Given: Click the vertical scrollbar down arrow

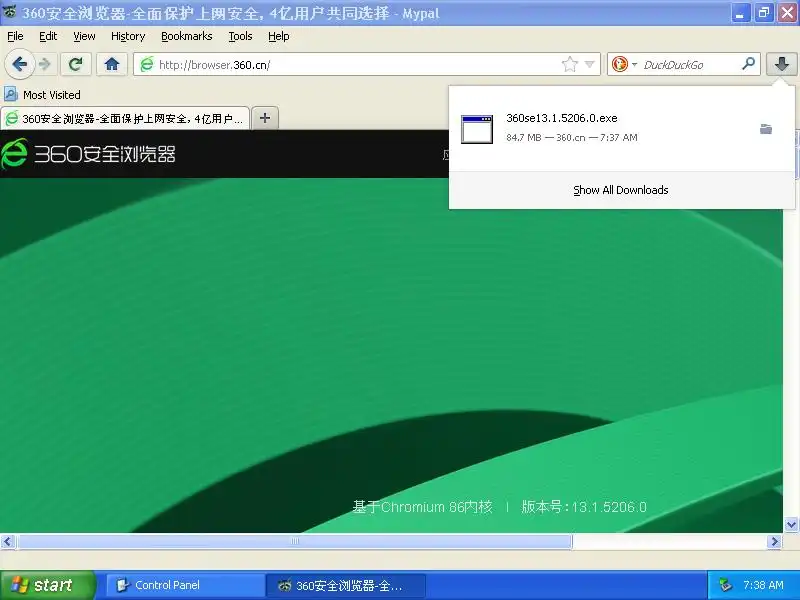Looking at the screenshot, I should [791, 524].
